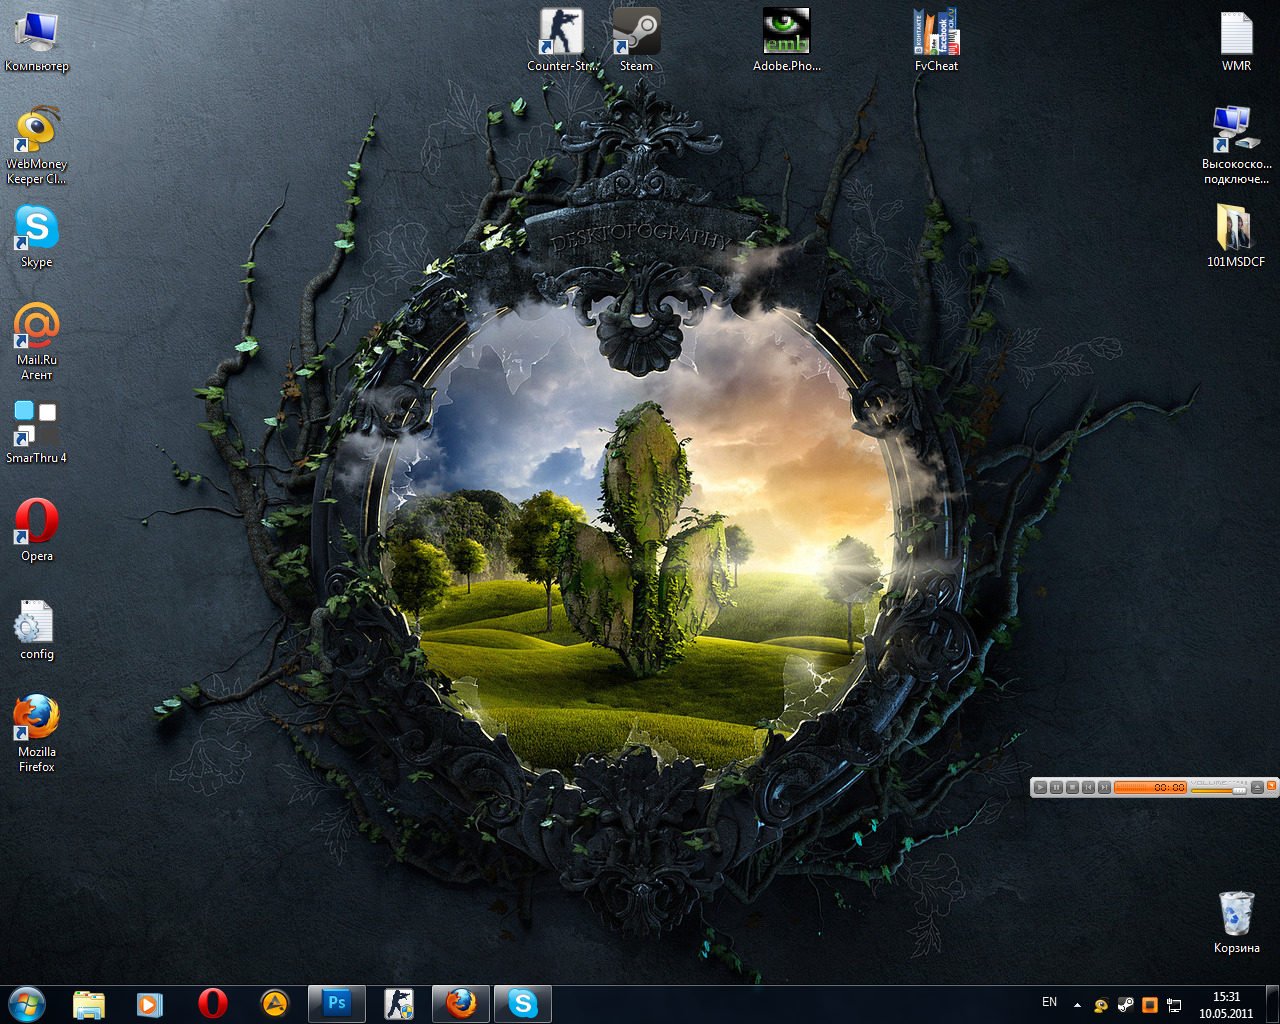Image resolution: width=1280 pixels, height=1024 pixels.
Task: Select the Adobe Photoshop desktop icon
Action: (x=787, y=41)
